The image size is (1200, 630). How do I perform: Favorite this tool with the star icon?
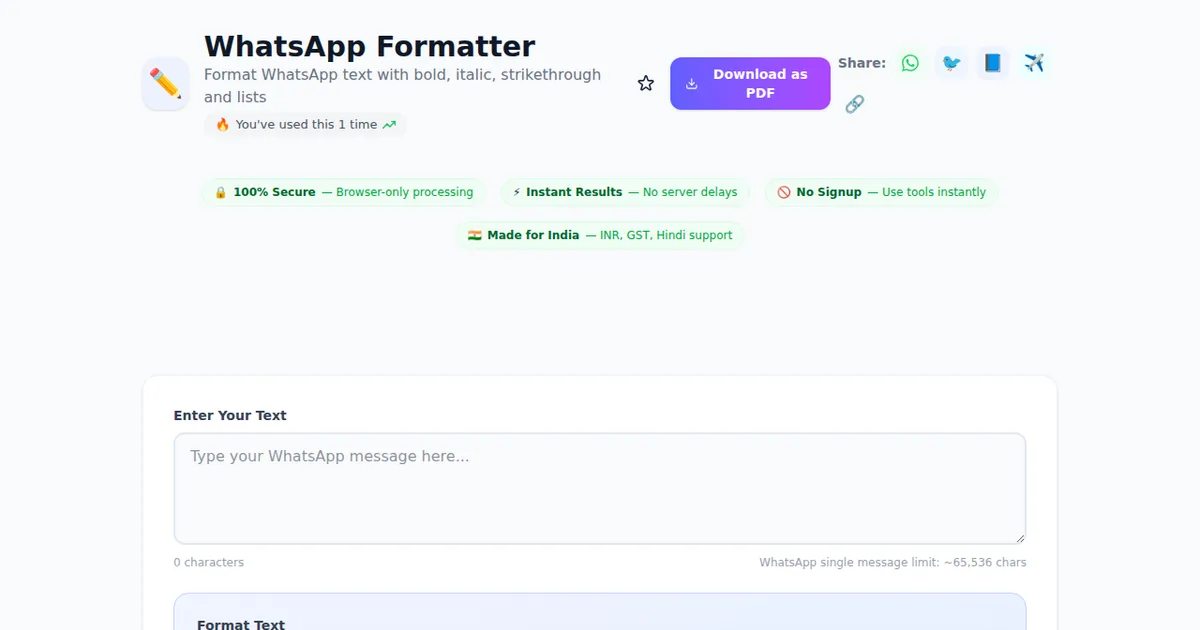coord(646,84)
